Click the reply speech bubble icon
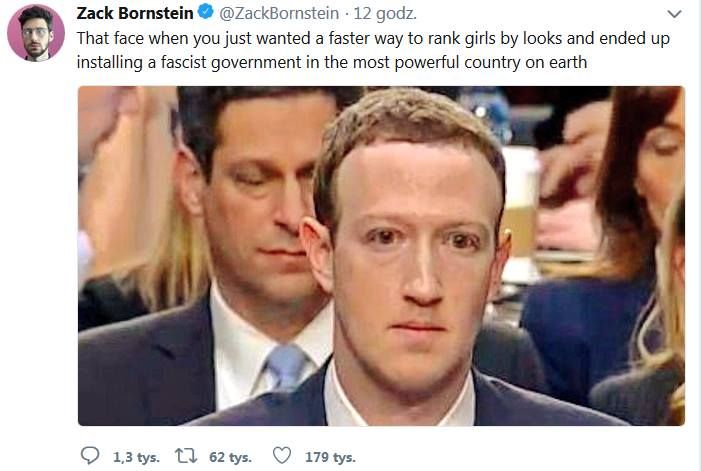701x471 pixels. click(x=90, y=455)
